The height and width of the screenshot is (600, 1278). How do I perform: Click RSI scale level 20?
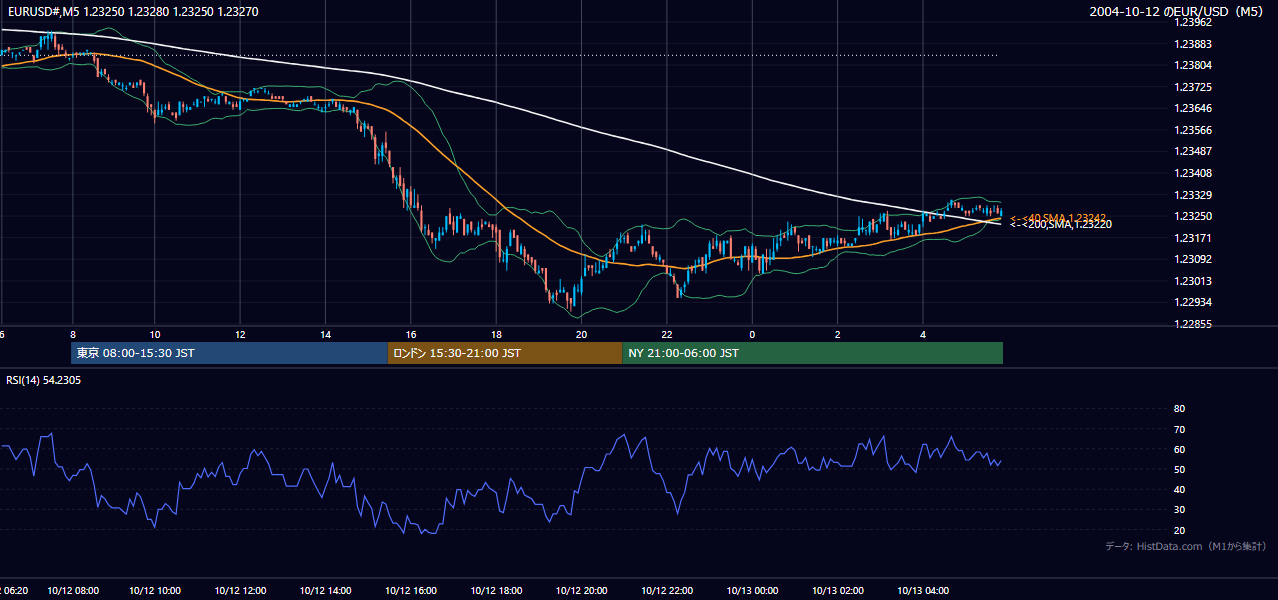[x=1179, y=530]
